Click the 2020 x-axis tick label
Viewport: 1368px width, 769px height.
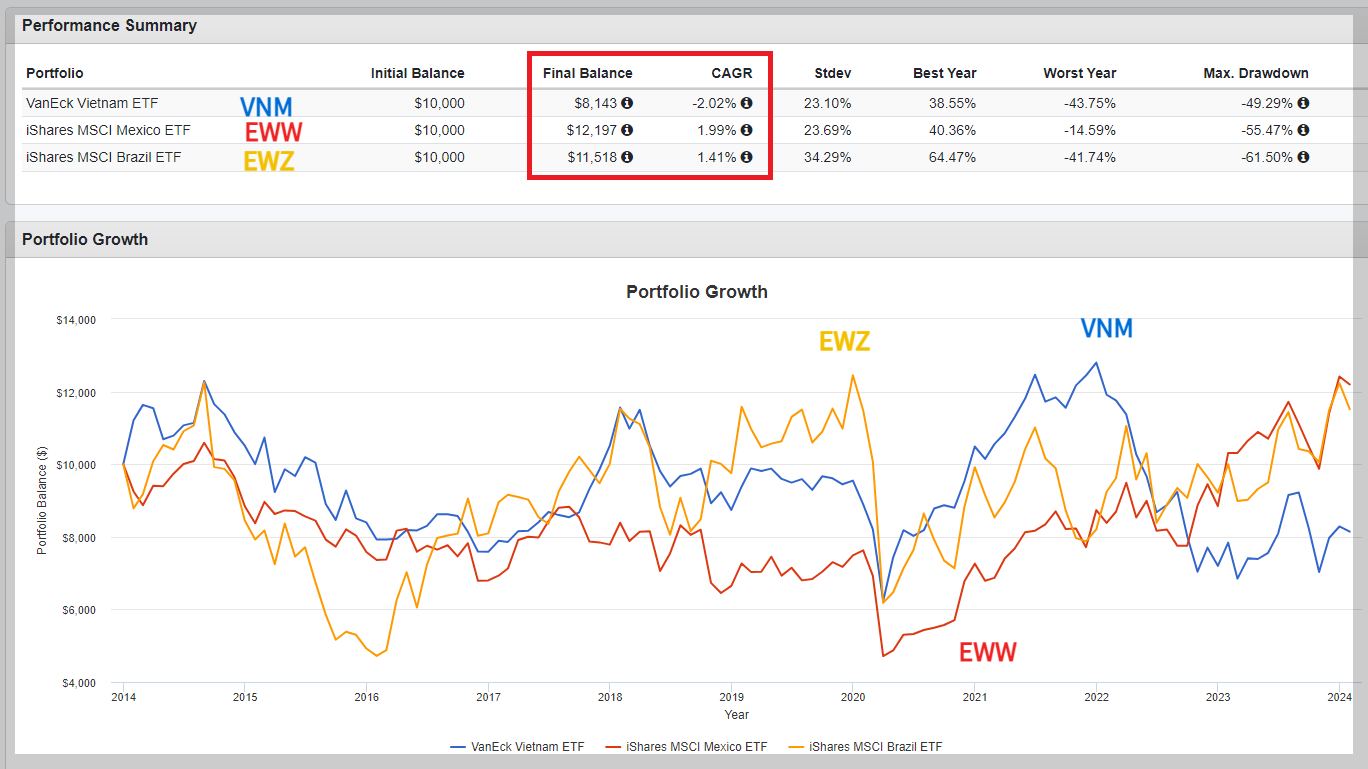point(853,698)
